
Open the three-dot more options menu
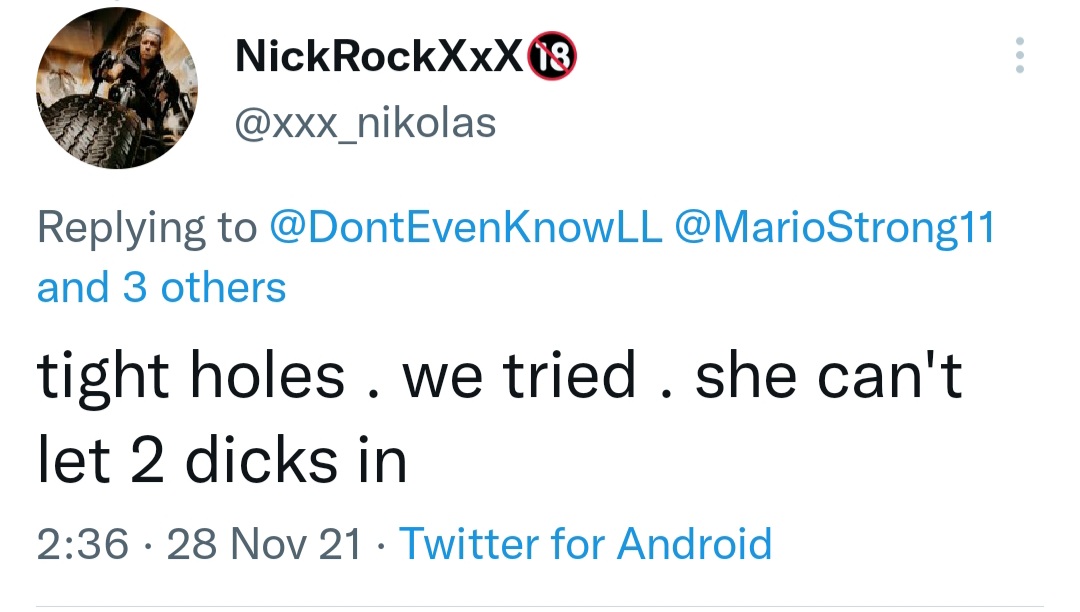click(x=1019, y=56)
